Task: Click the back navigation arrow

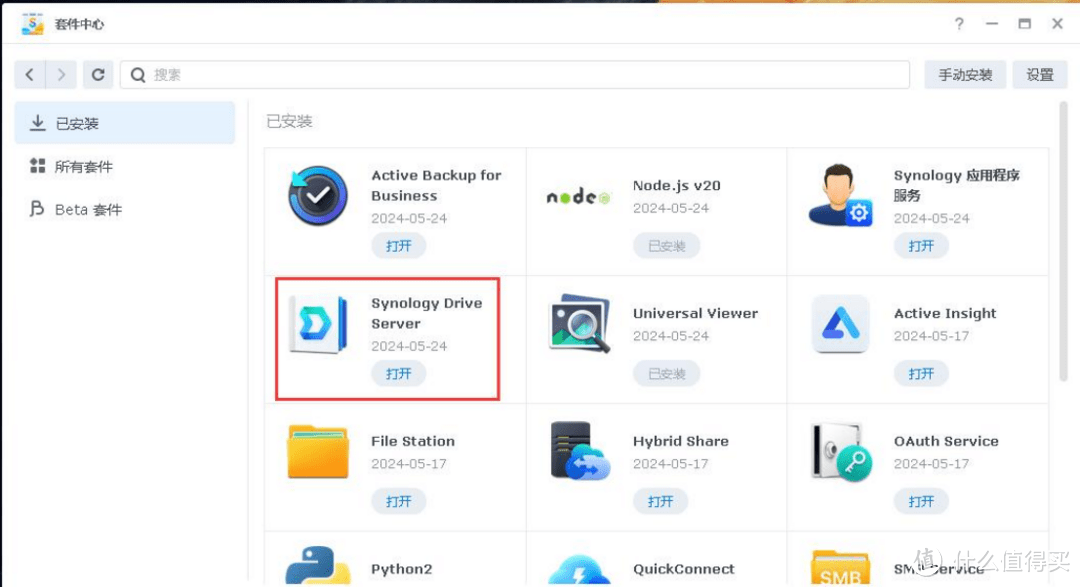Action: point(31,74)
